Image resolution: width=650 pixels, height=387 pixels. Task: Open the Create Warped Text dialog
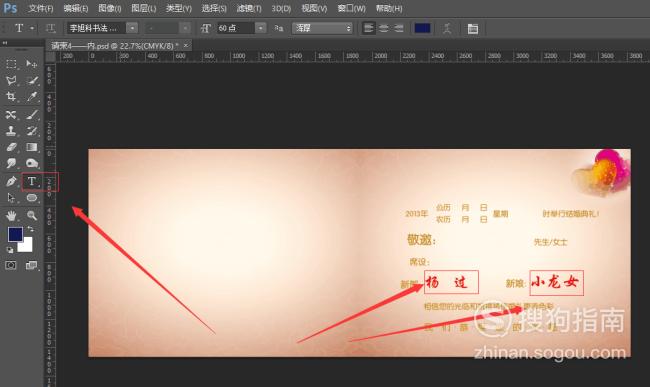click(447, 28)
